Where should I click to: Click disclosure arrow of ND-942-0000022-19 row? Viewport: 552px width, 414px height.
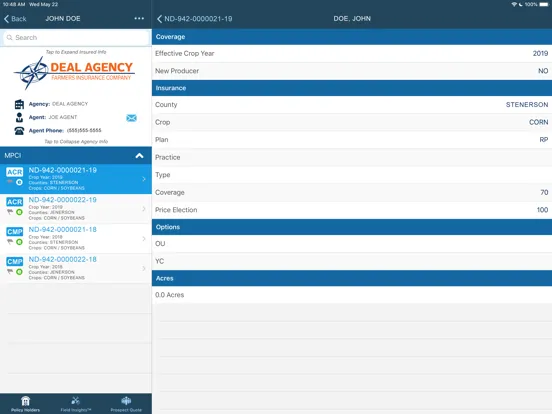144,209
